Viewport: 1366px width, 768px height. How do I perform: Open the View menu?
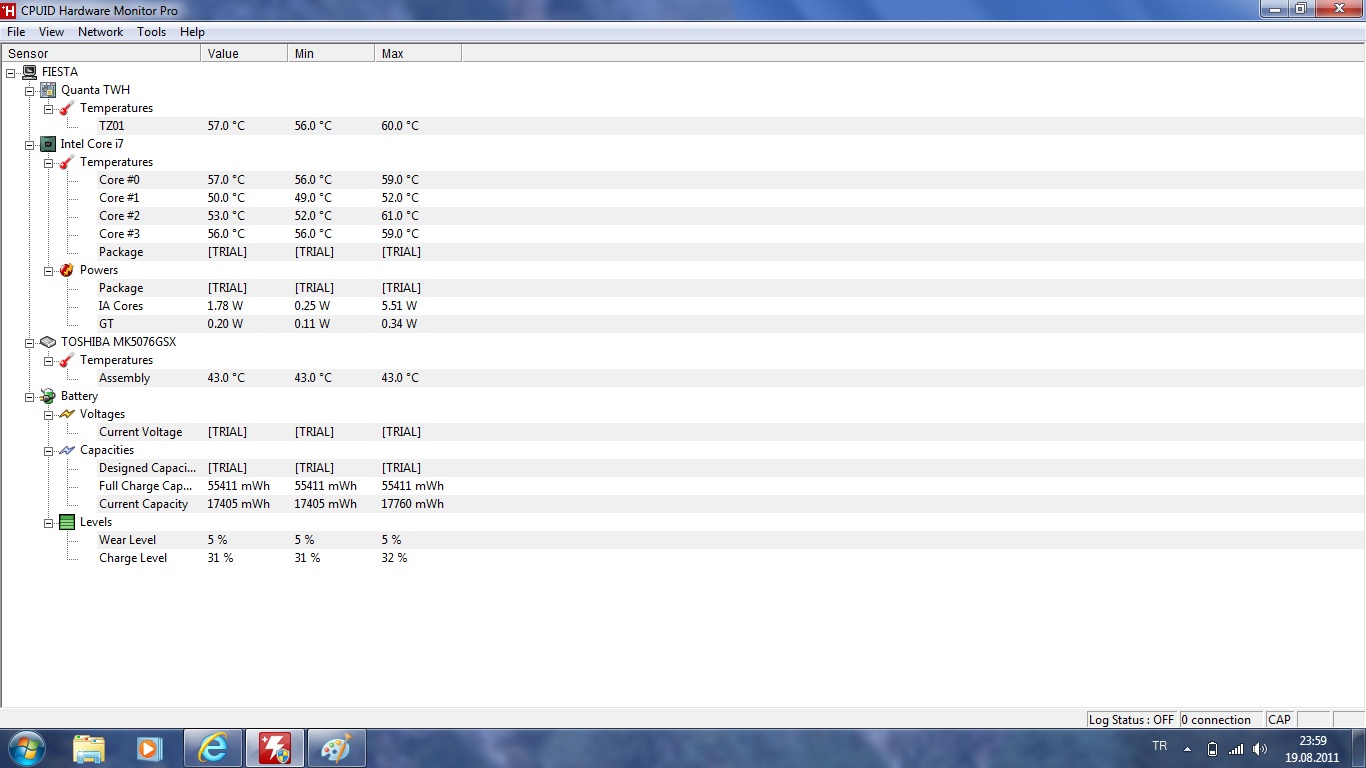(x=51, y=32)
